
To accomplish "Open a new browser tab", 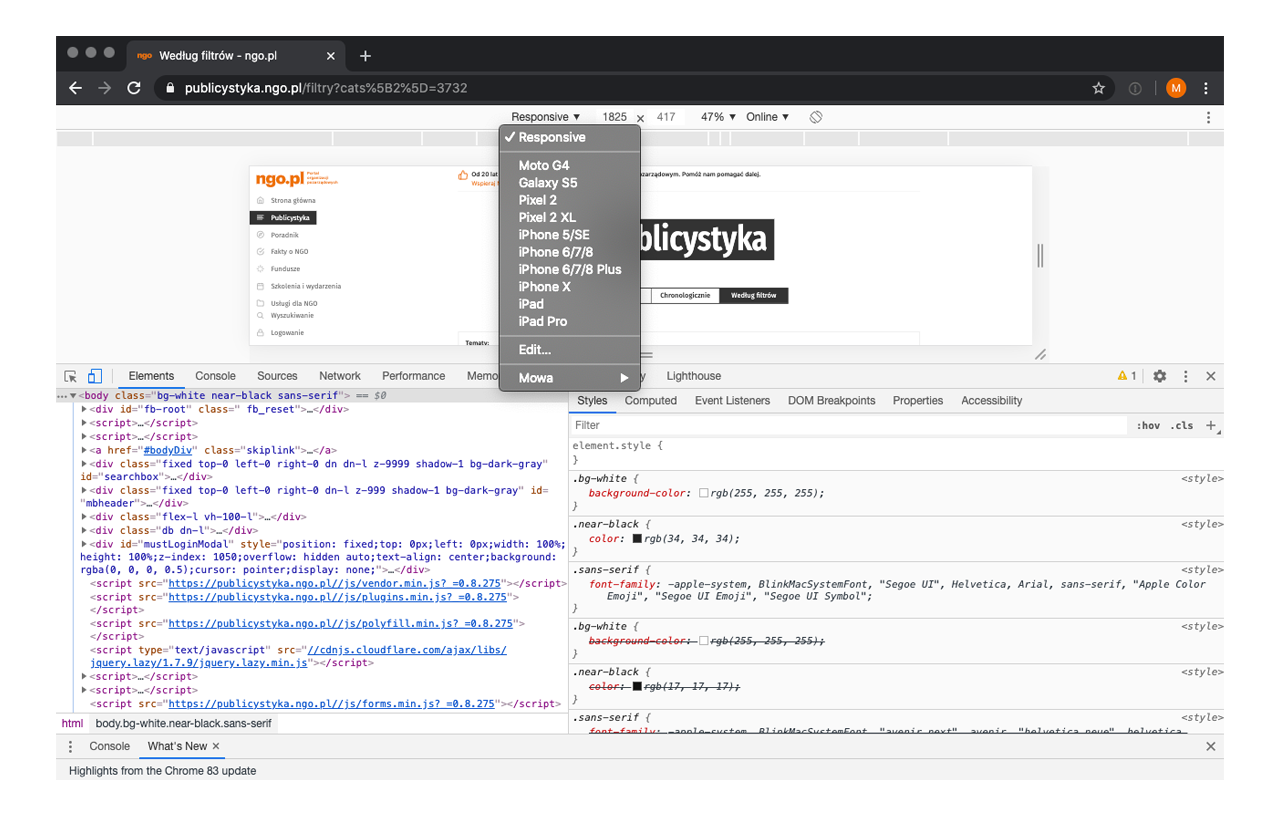I will click(365, 56).
